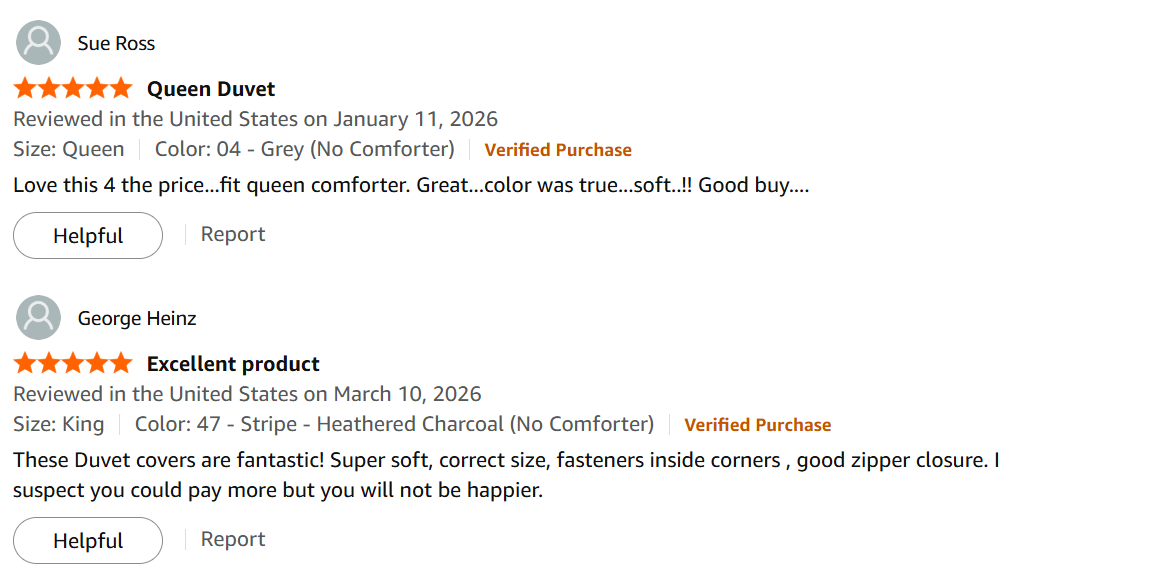Click the star rating on Queen Duvet review

click(73, 89)
